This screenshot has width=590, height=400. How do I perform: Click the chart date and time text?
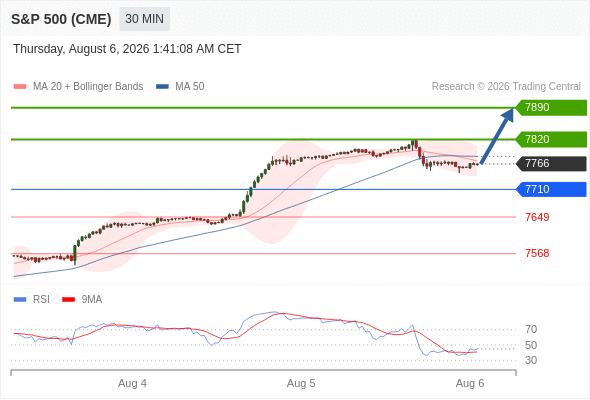point(127,49)
